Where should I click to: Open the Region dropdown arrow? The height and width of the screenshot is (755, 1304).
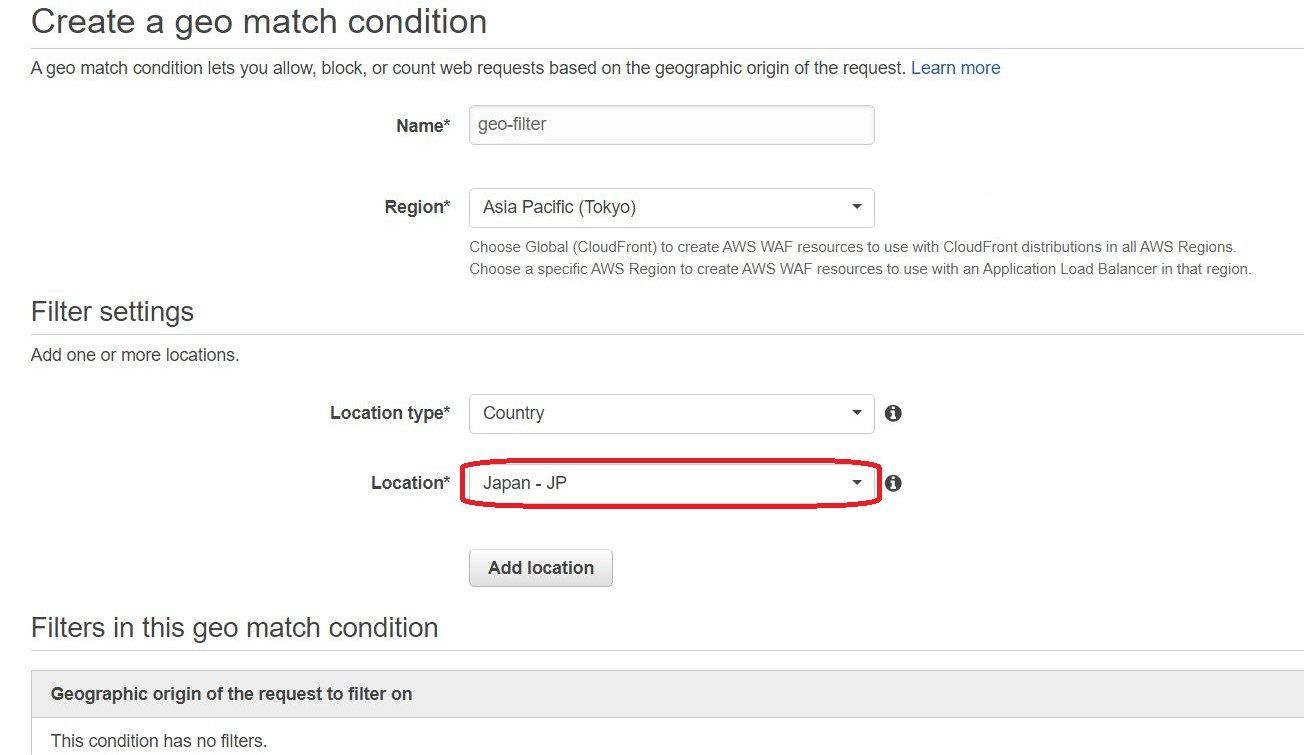(857, 207)
